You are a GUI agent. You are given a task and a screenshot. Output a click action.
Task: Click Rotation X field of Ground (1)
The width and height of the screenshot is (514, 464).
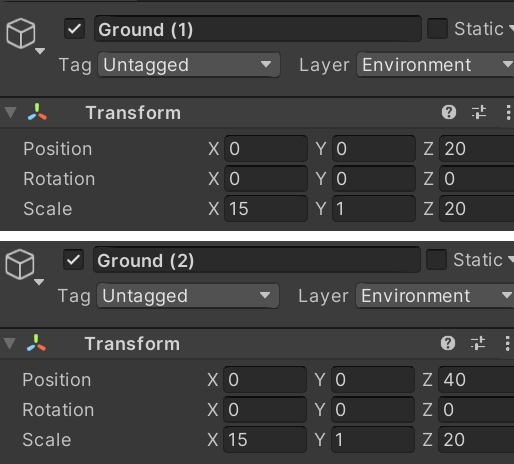pyautogui.click(x=266, y=179)
